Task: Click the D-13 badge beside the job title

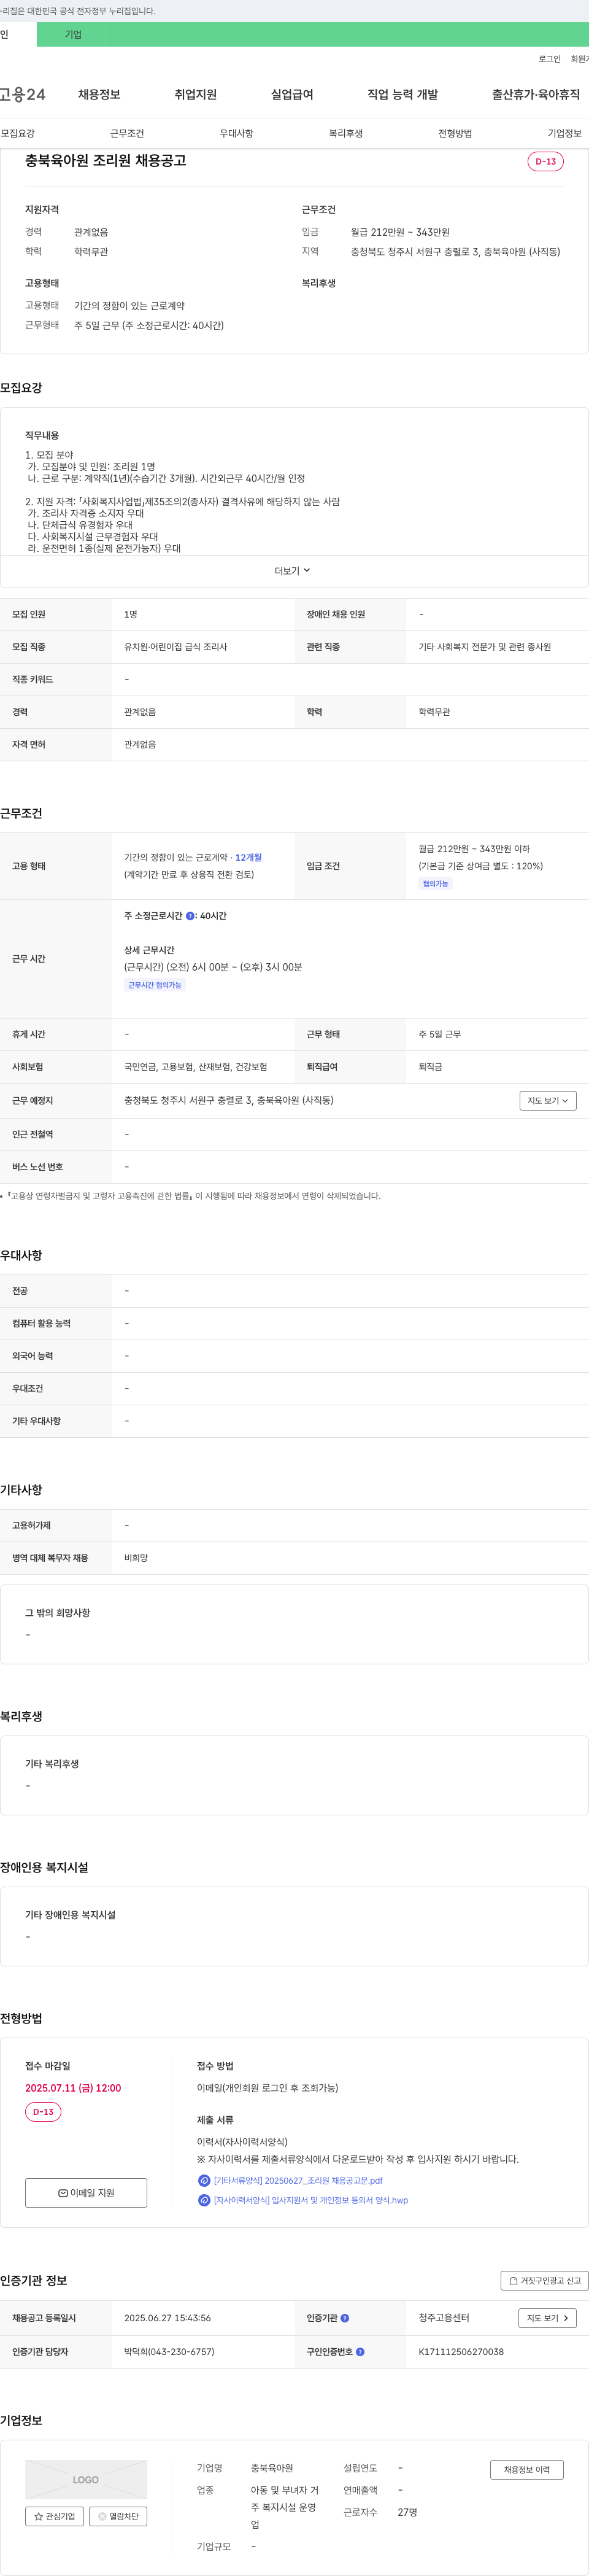Action: 545,161
